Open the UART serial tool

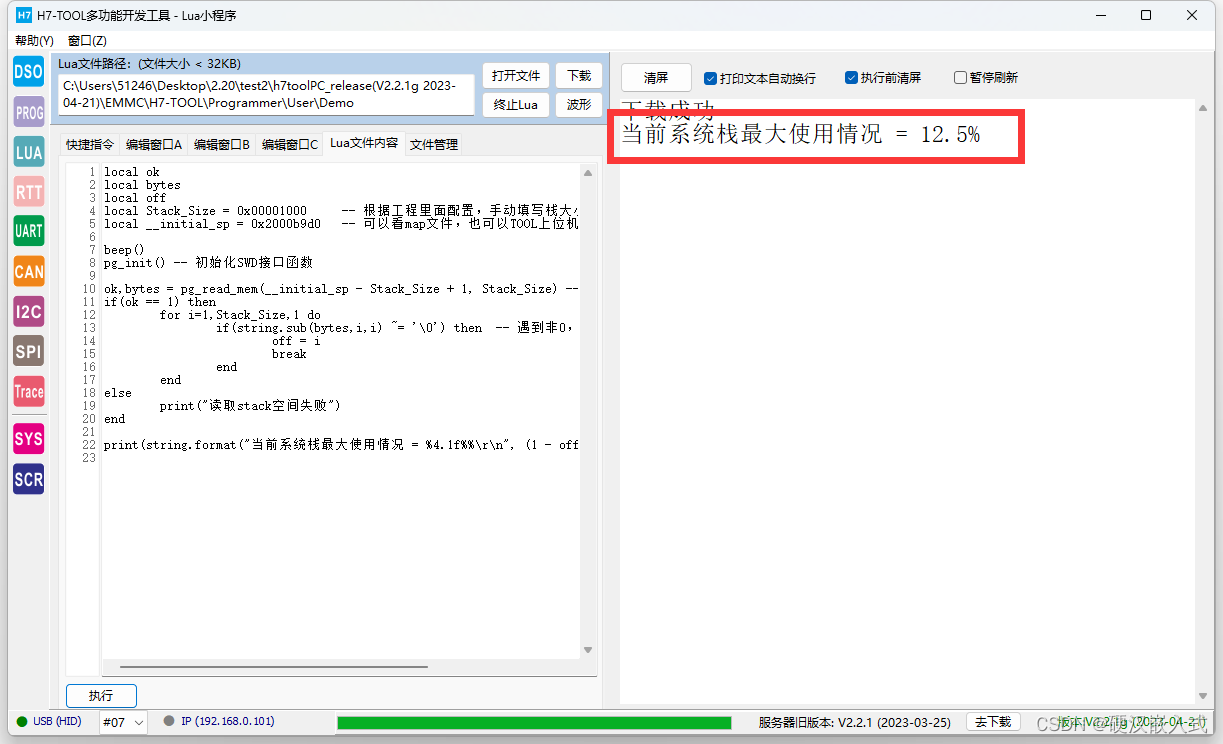29,231
